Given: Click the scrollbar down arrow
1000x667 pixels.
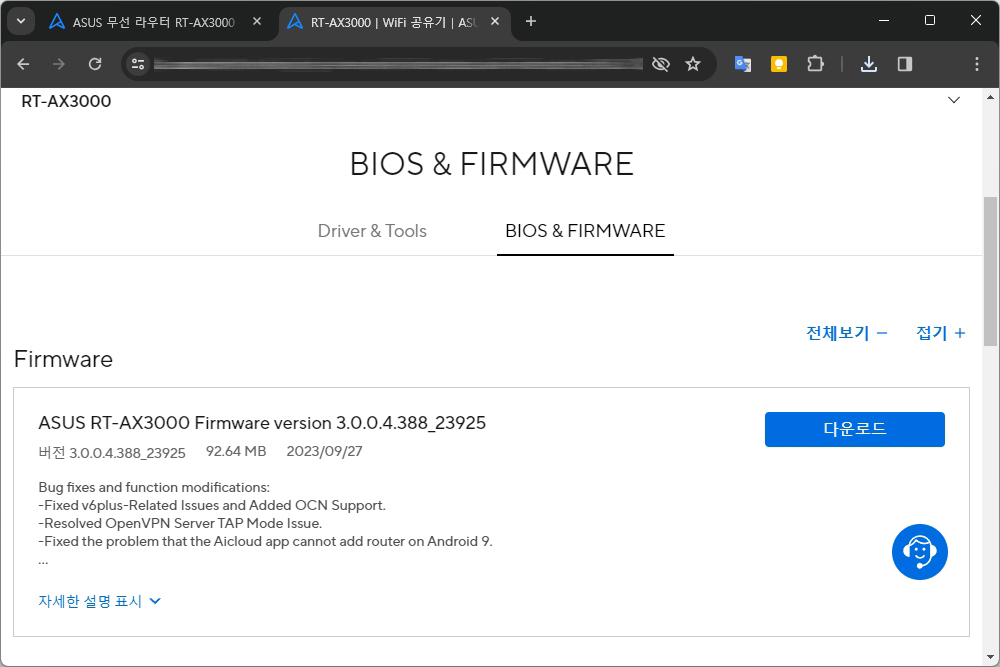Looking at the screenshot, I should (990, 657).
